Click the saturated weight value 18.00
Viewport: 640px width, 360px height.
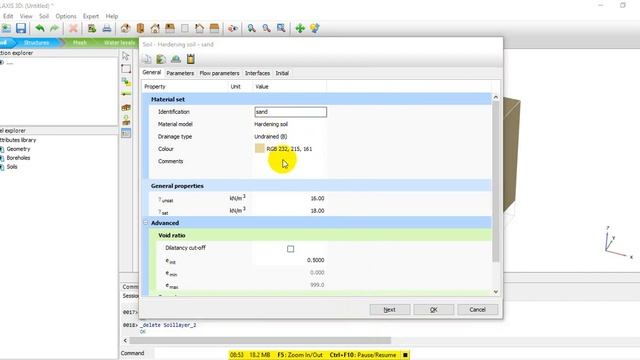(x=317, y=211)
